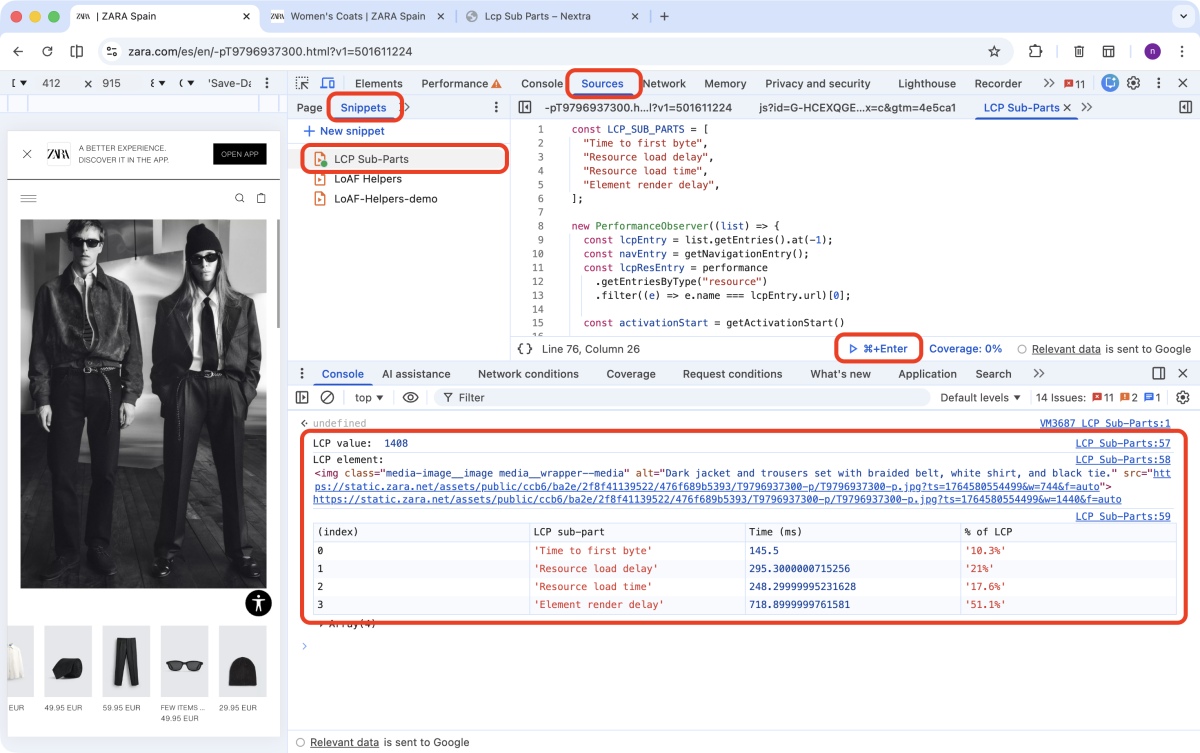
Task: Open DevTools settings via the gear icon
Action: [x=1133, y=83]
